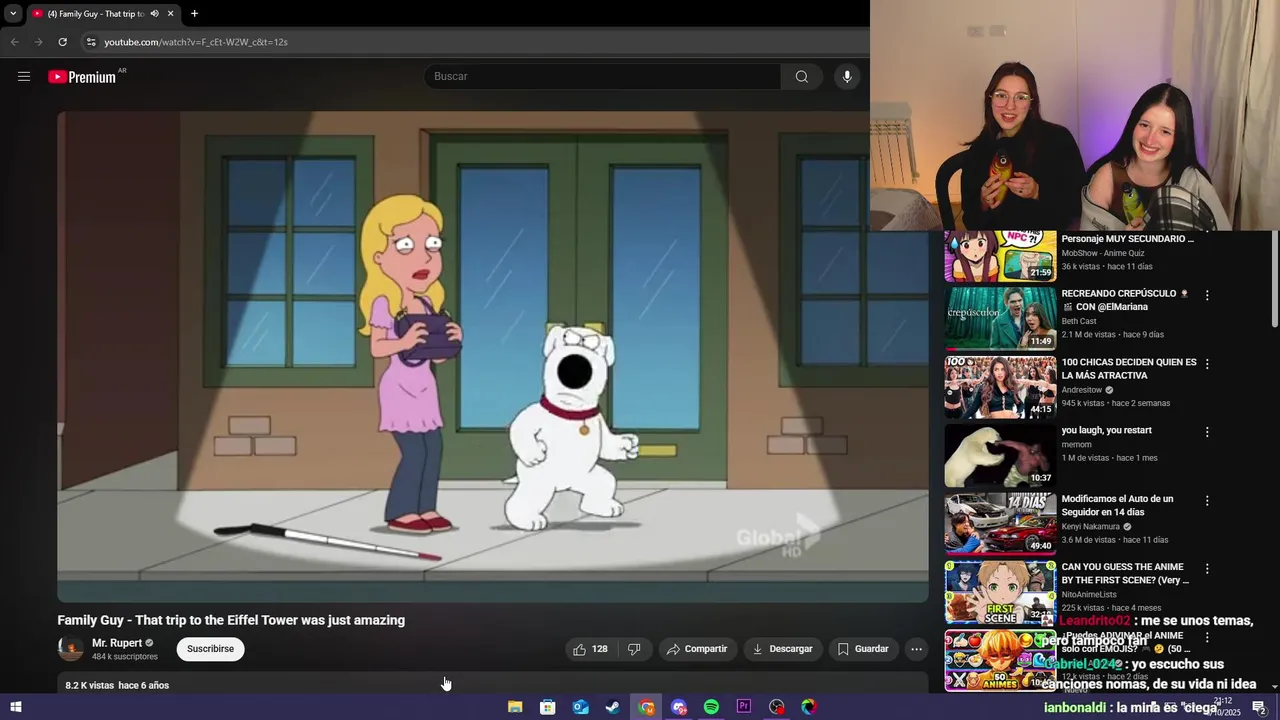Open Discord from taskbar

click(x=679, y=707)
